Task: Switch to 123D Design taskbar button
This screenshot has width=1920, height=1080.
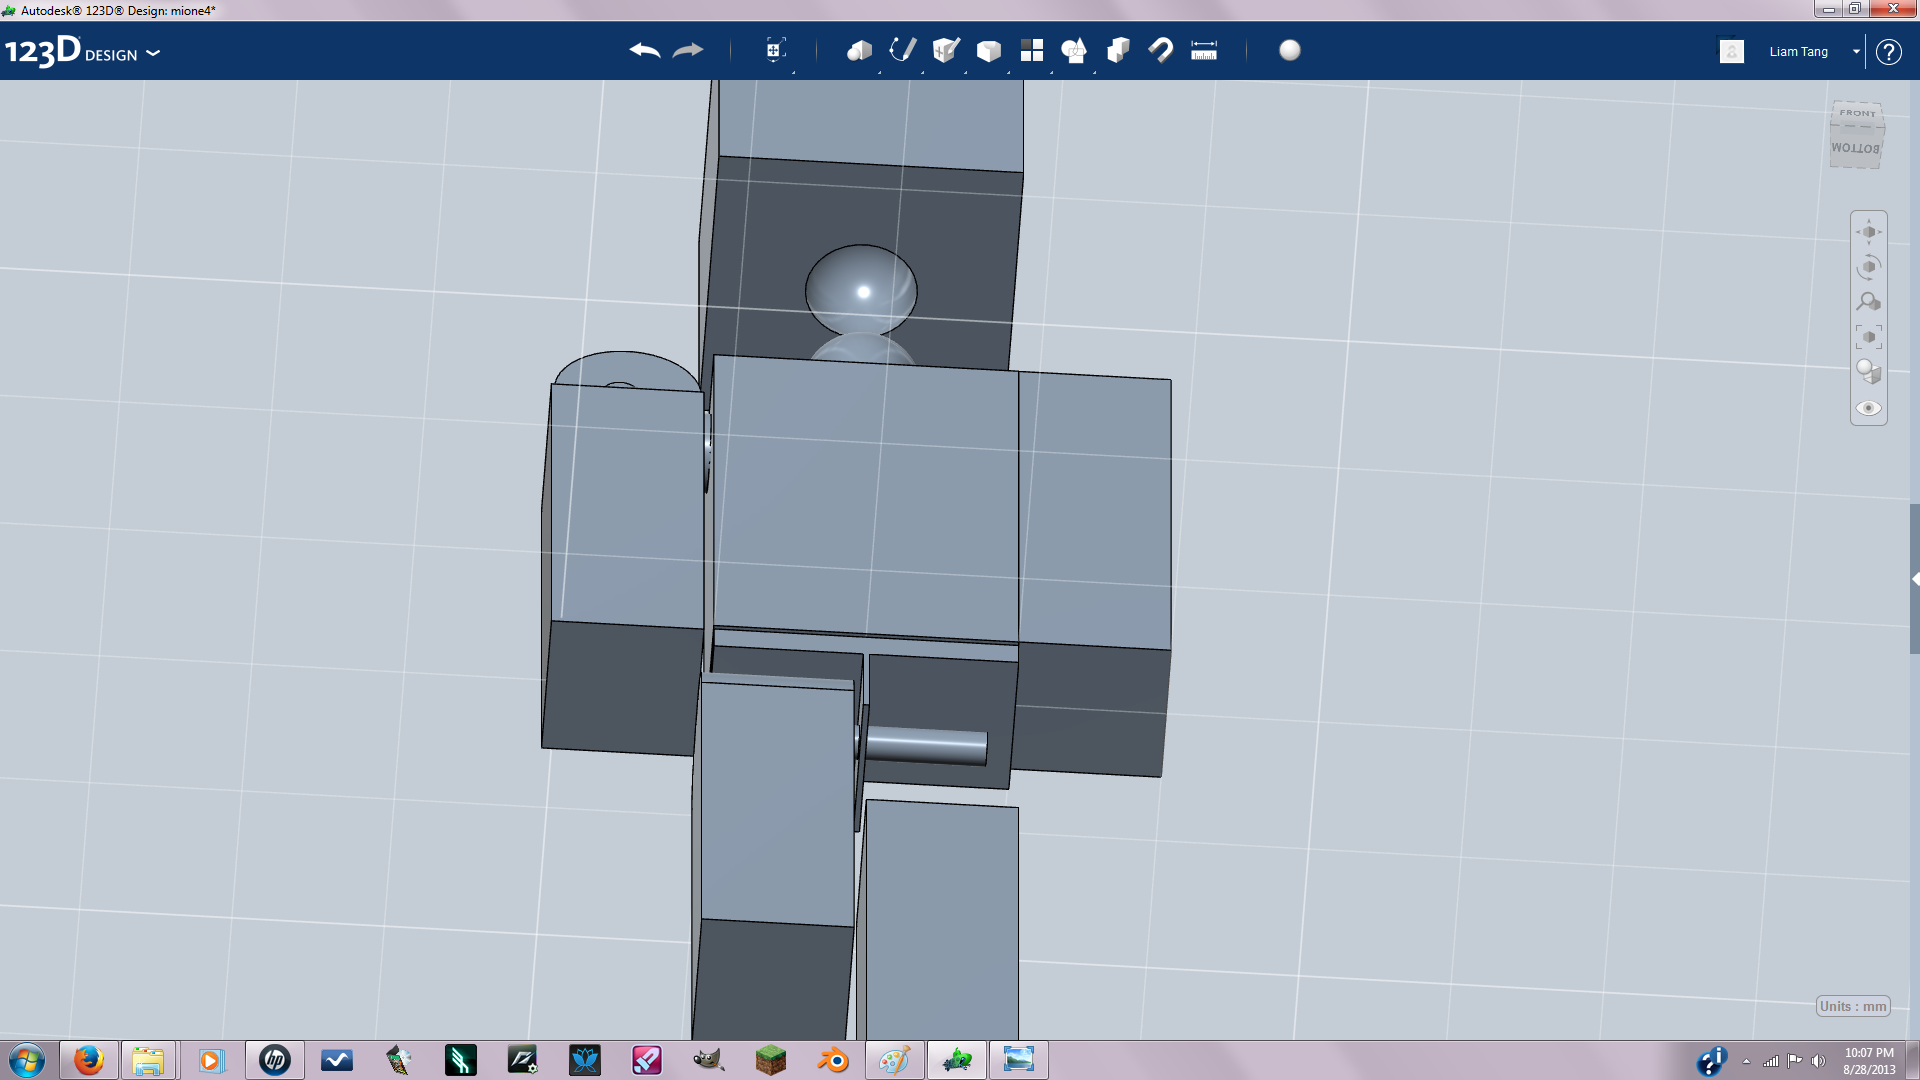Action: coord(957,1060)
